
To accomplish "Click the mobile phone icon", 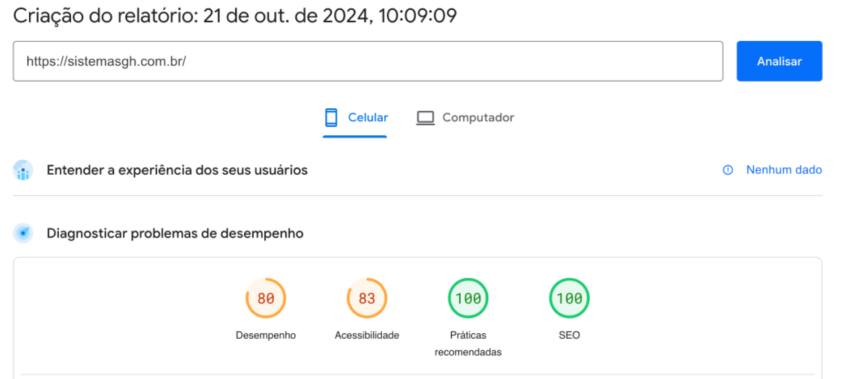I will tap(331, 118).
